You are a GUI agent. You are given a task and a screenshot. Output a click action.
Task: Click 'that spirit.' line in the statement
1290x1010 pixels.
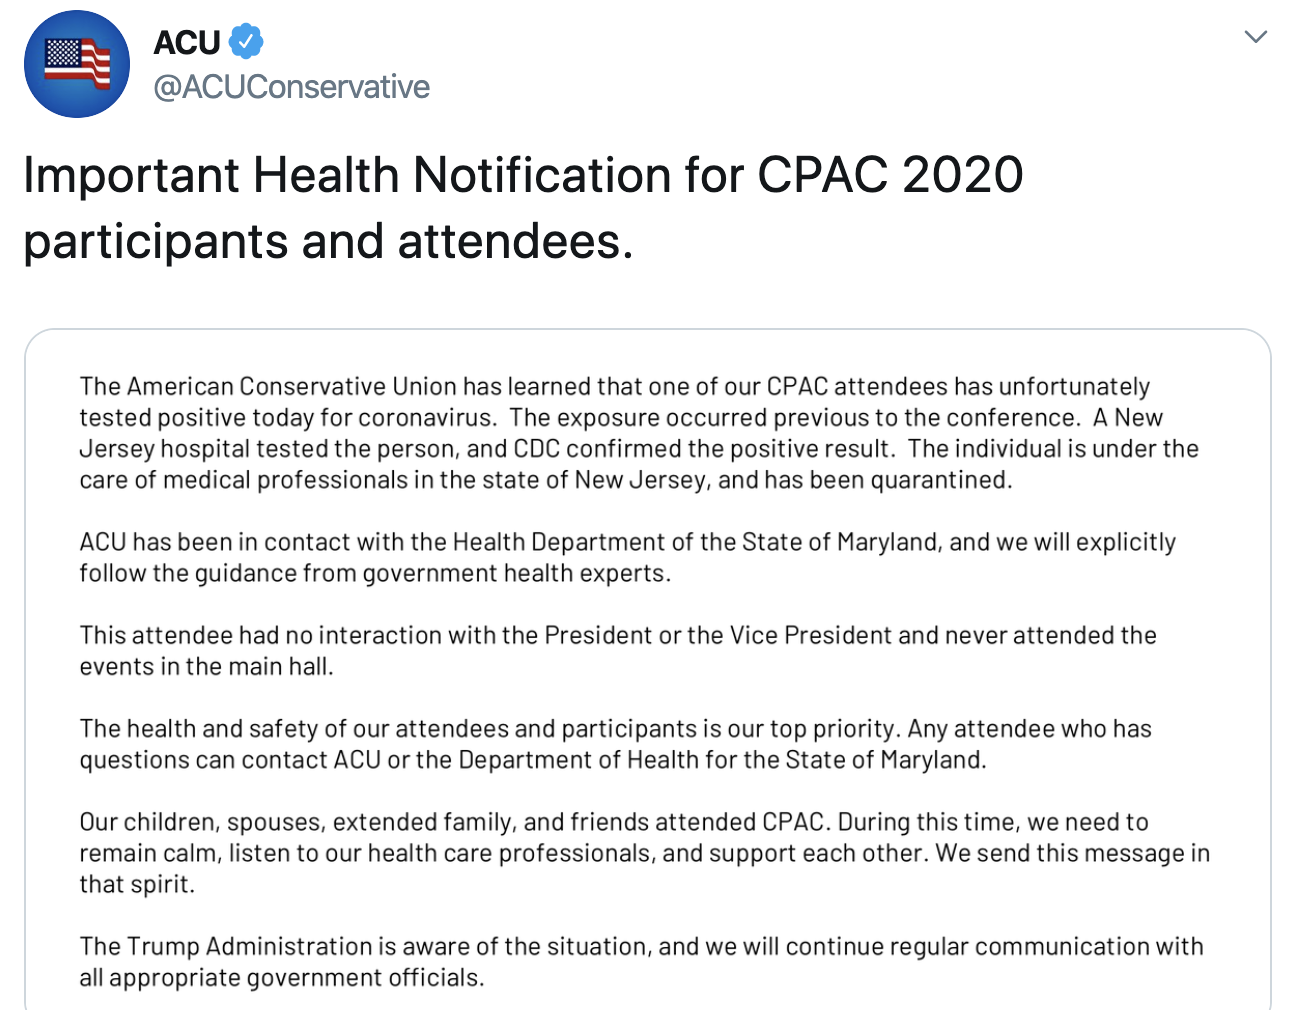tap(137, 885)
